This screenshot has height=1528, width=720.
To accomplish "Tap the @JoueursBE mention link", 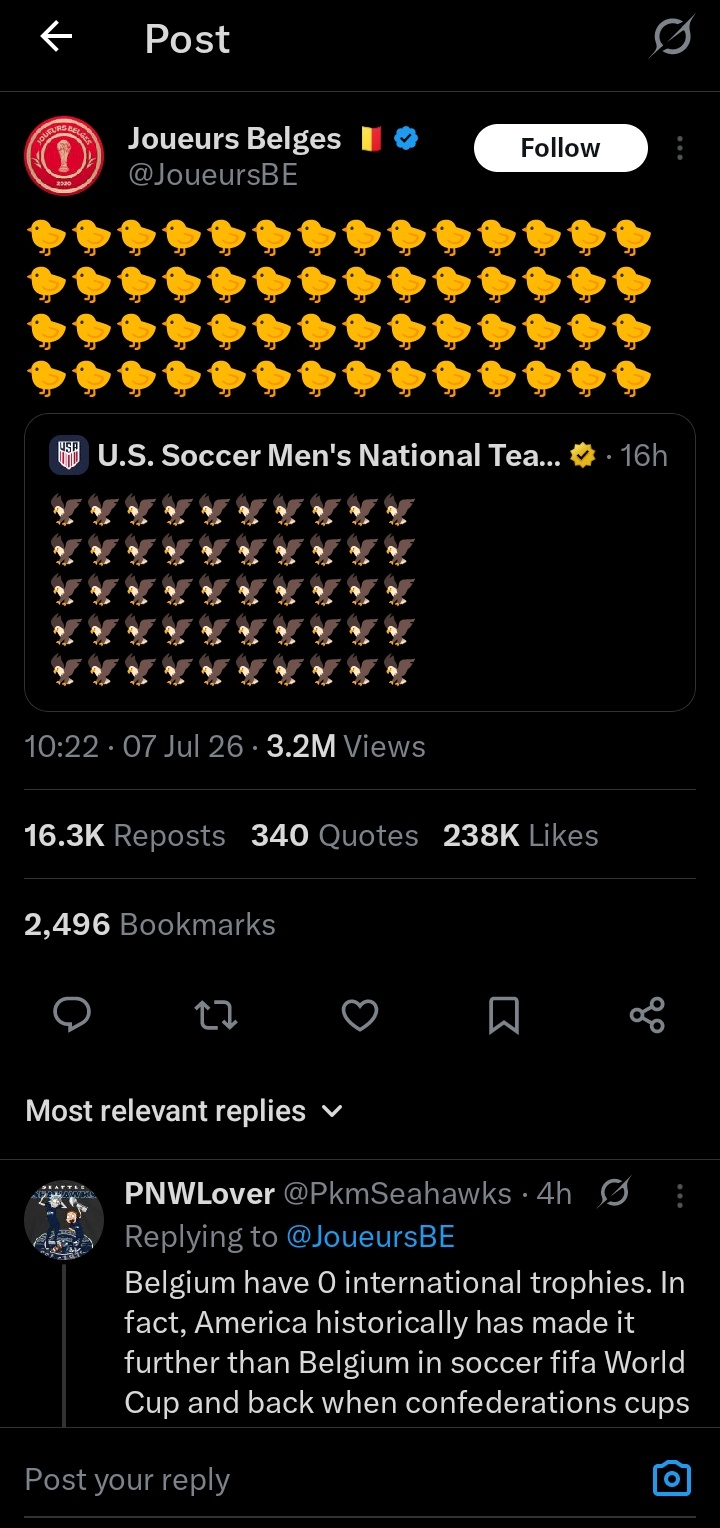I will pyautogui.click(x=370, y=1237).
